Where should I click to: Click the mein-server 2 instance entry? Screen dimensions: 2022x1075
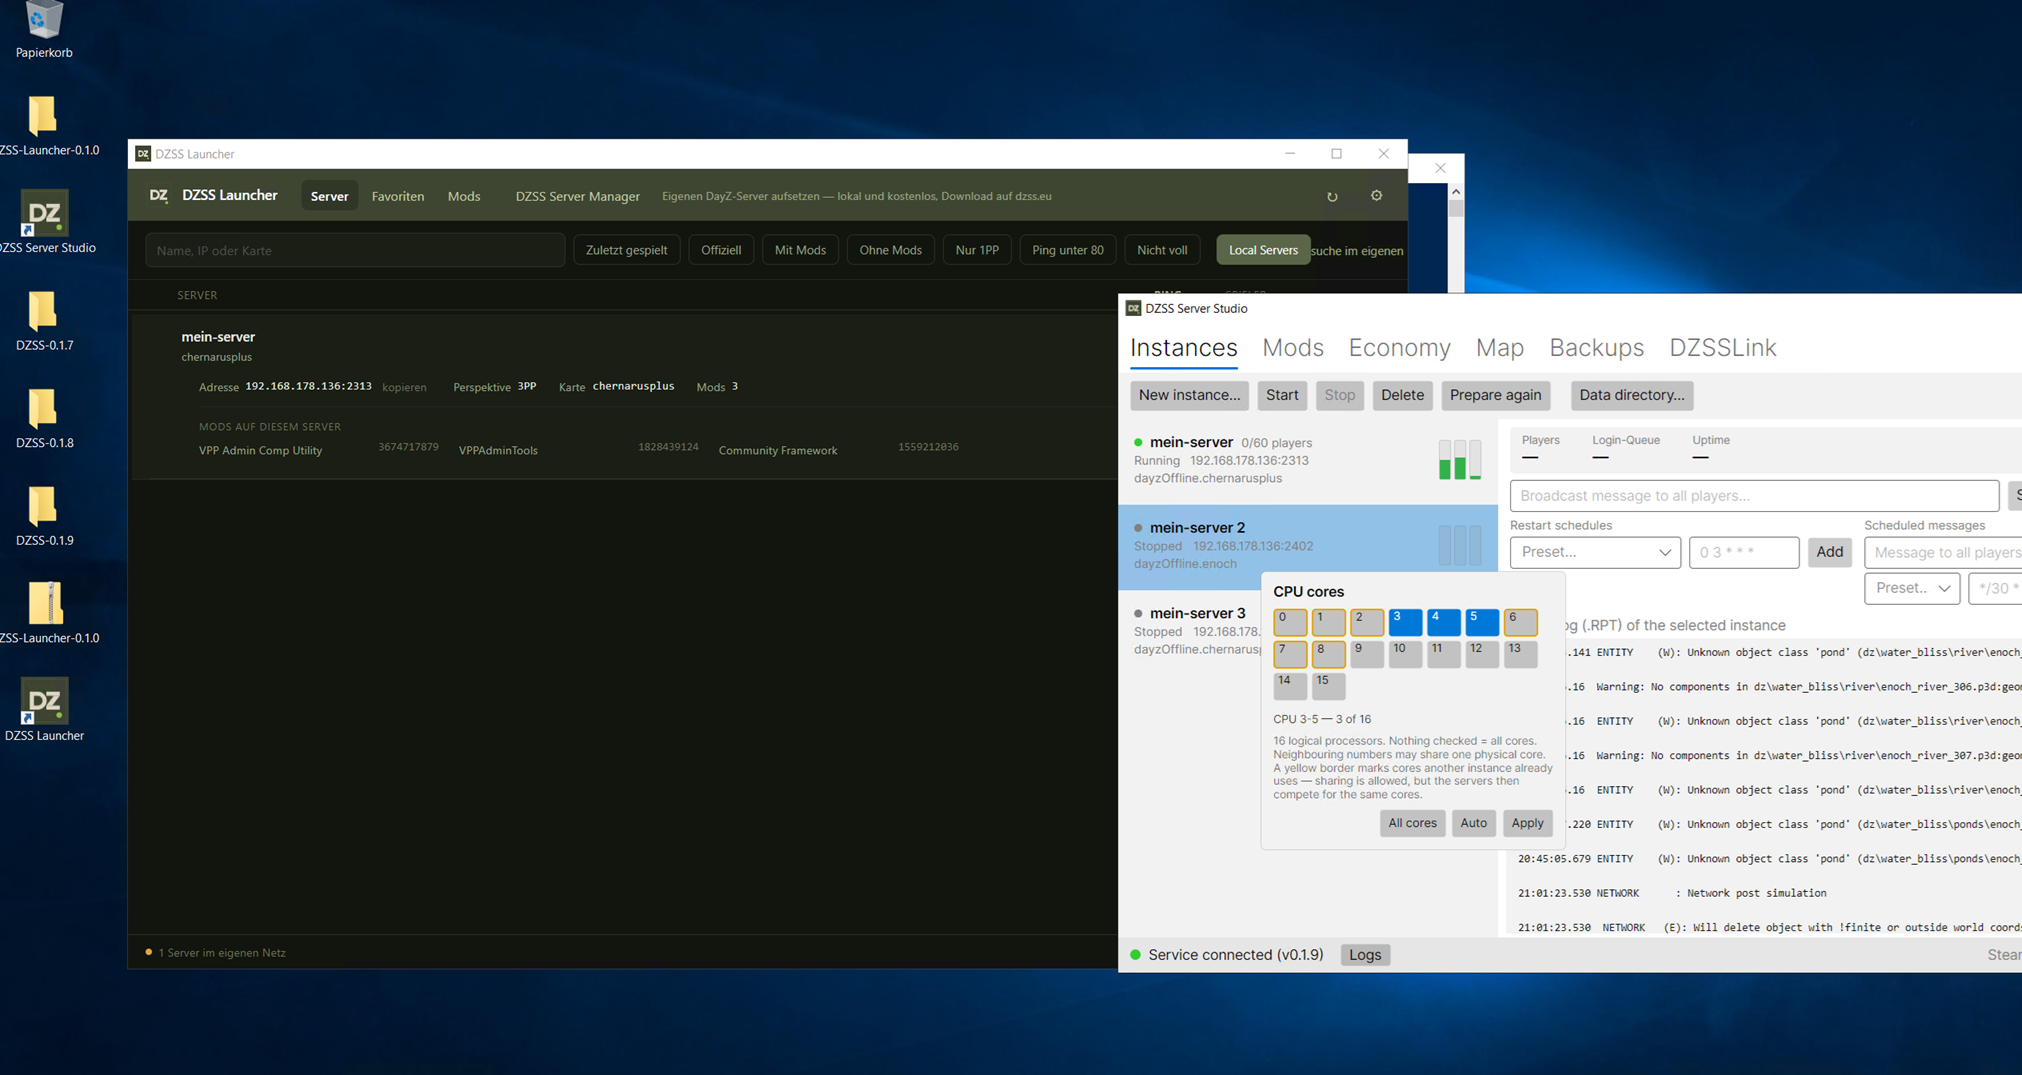tap(1308, 546)
